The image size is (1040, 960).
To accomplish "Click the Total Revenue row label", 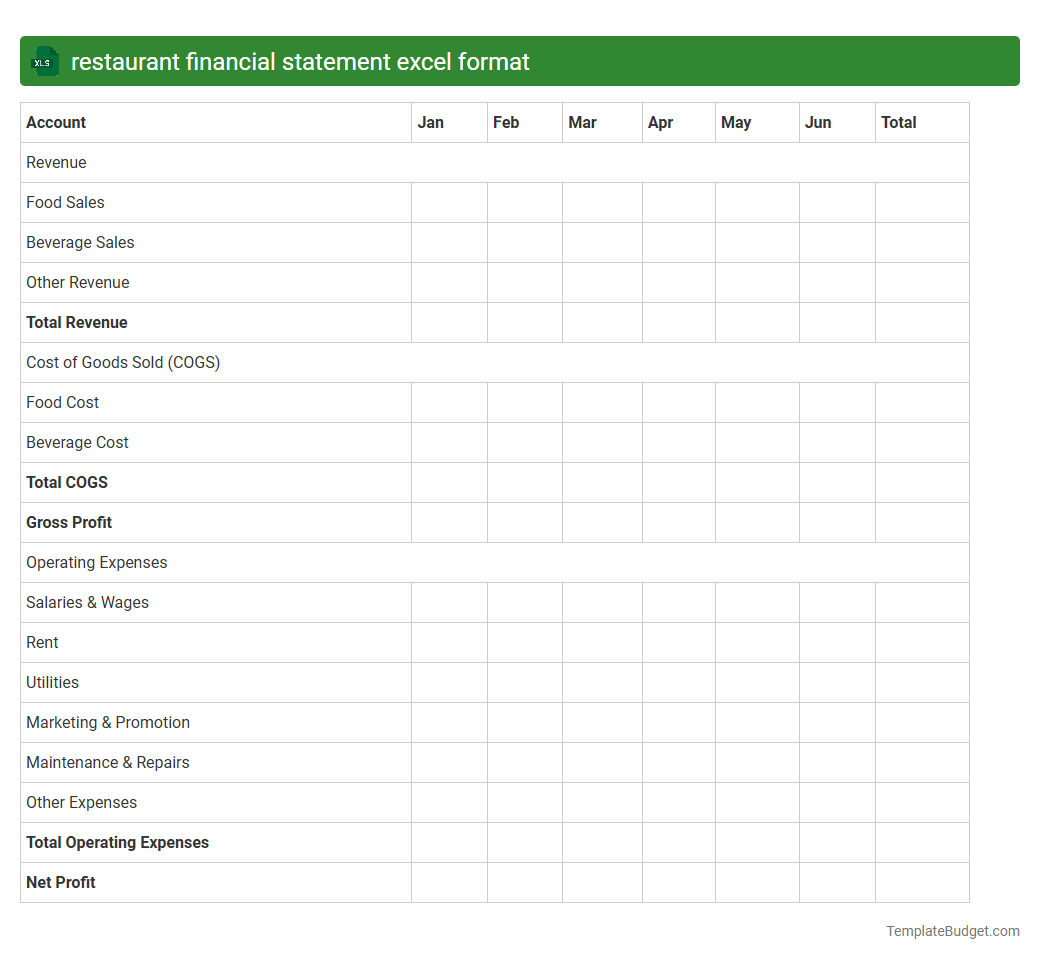I will click(x=77, y=322).
